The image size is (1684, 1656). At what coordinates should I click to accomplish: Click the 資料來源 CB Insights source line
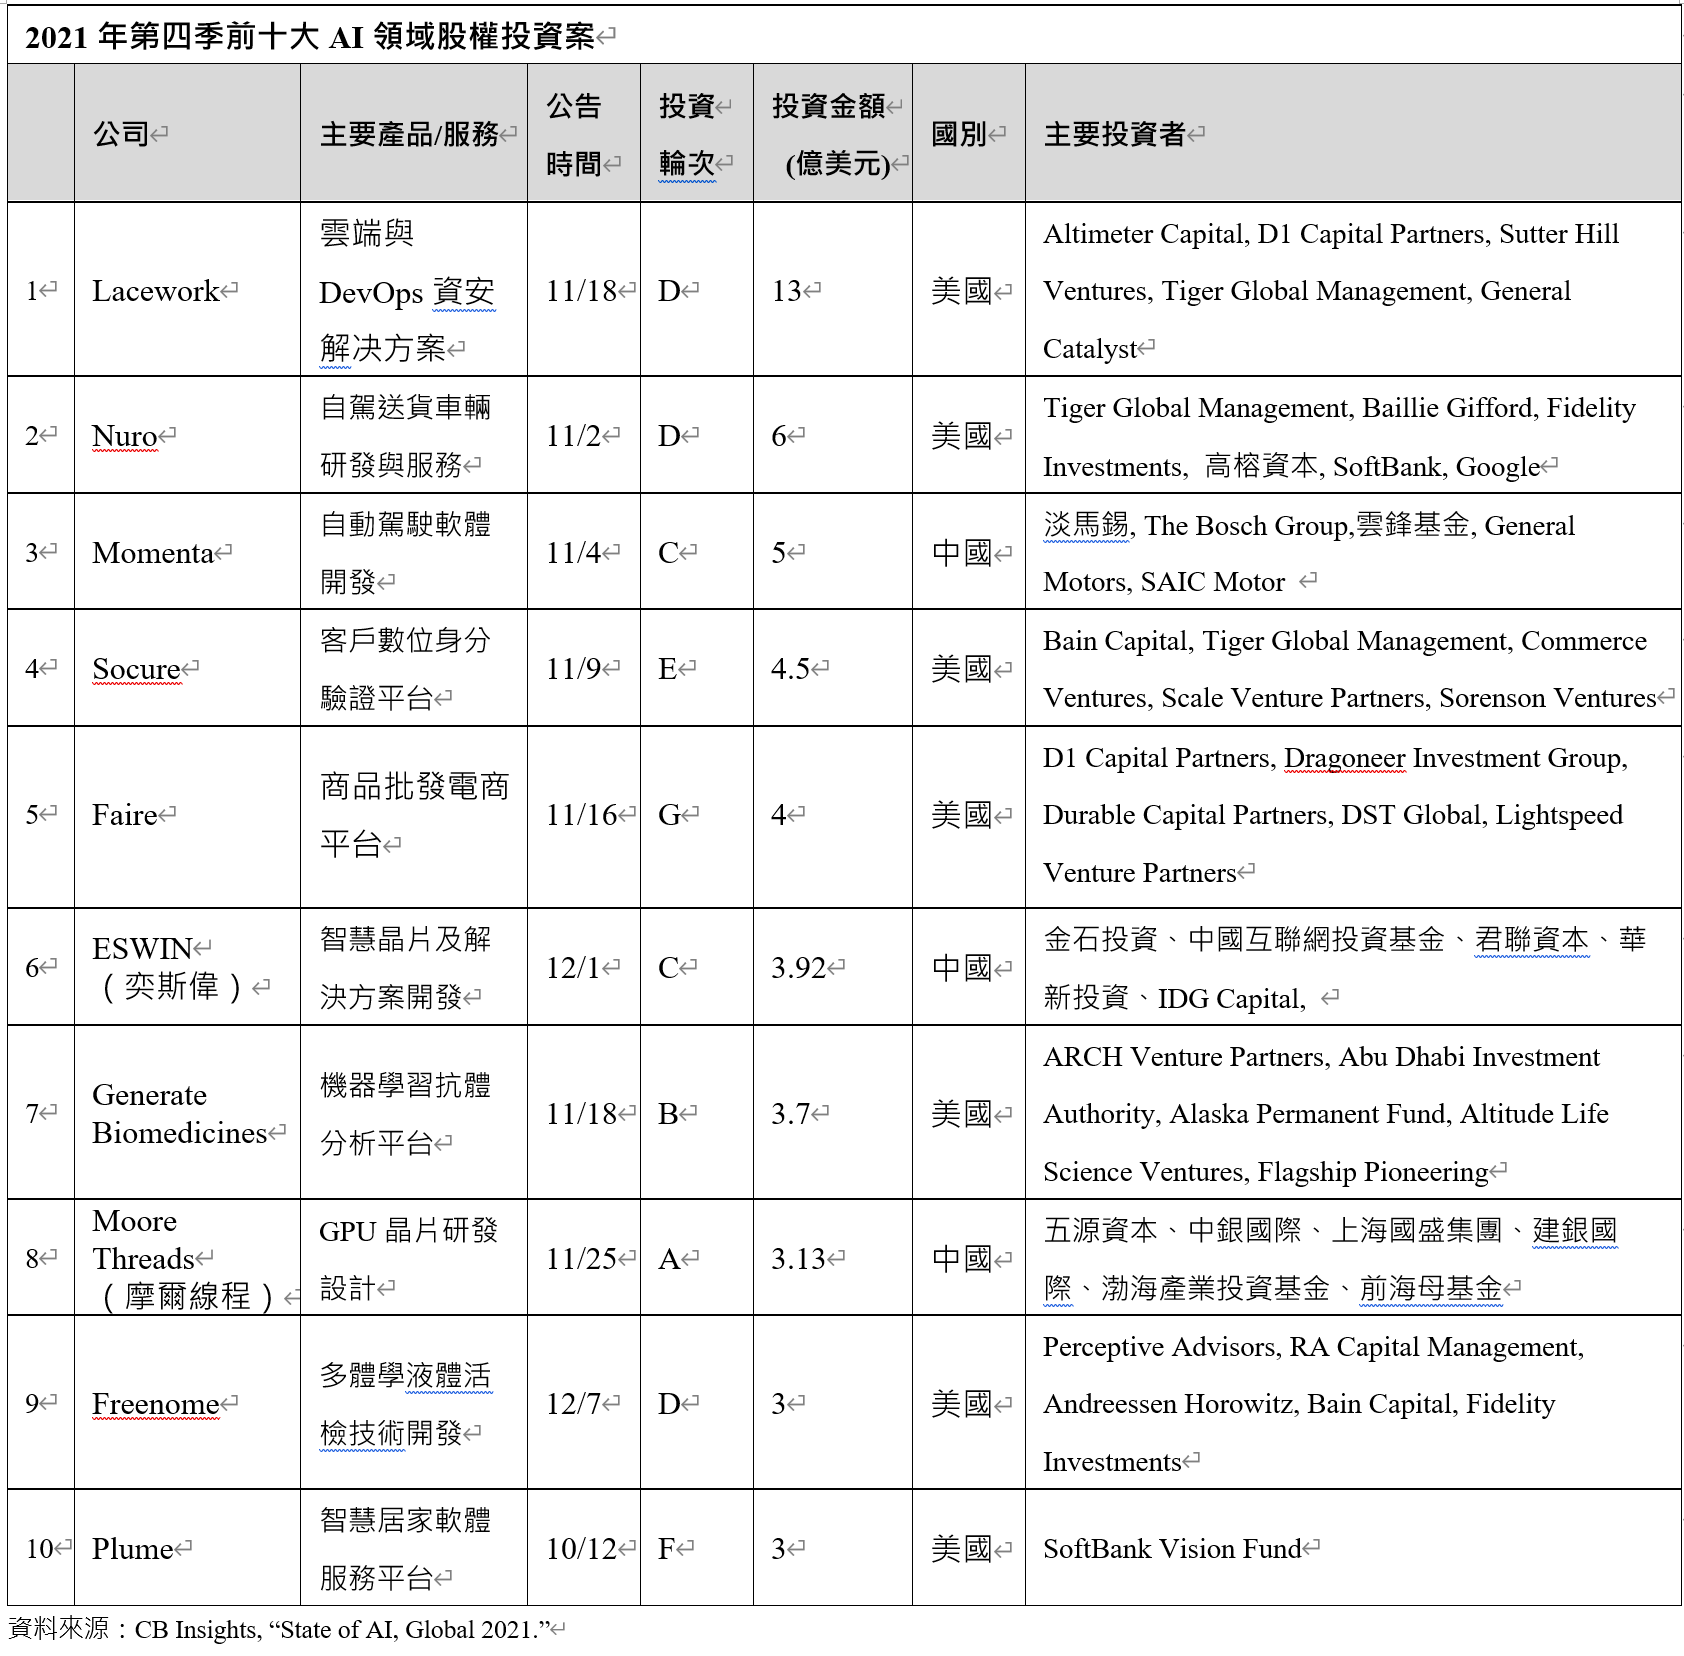[280, 1629]
